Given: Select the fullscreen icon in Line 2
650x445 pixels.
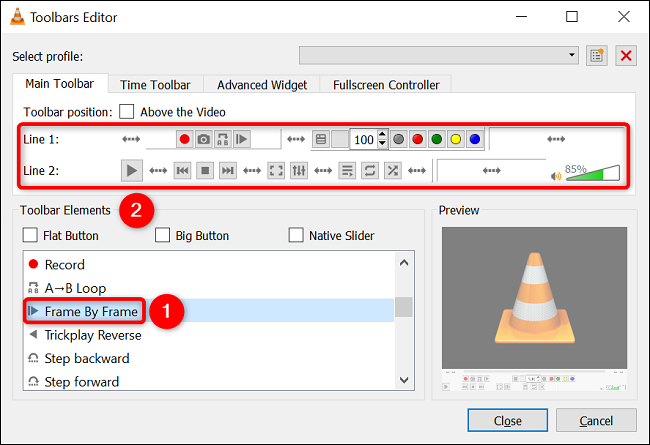Looking at the screenshot, I should pyautogui.click(x=276, y=170).
